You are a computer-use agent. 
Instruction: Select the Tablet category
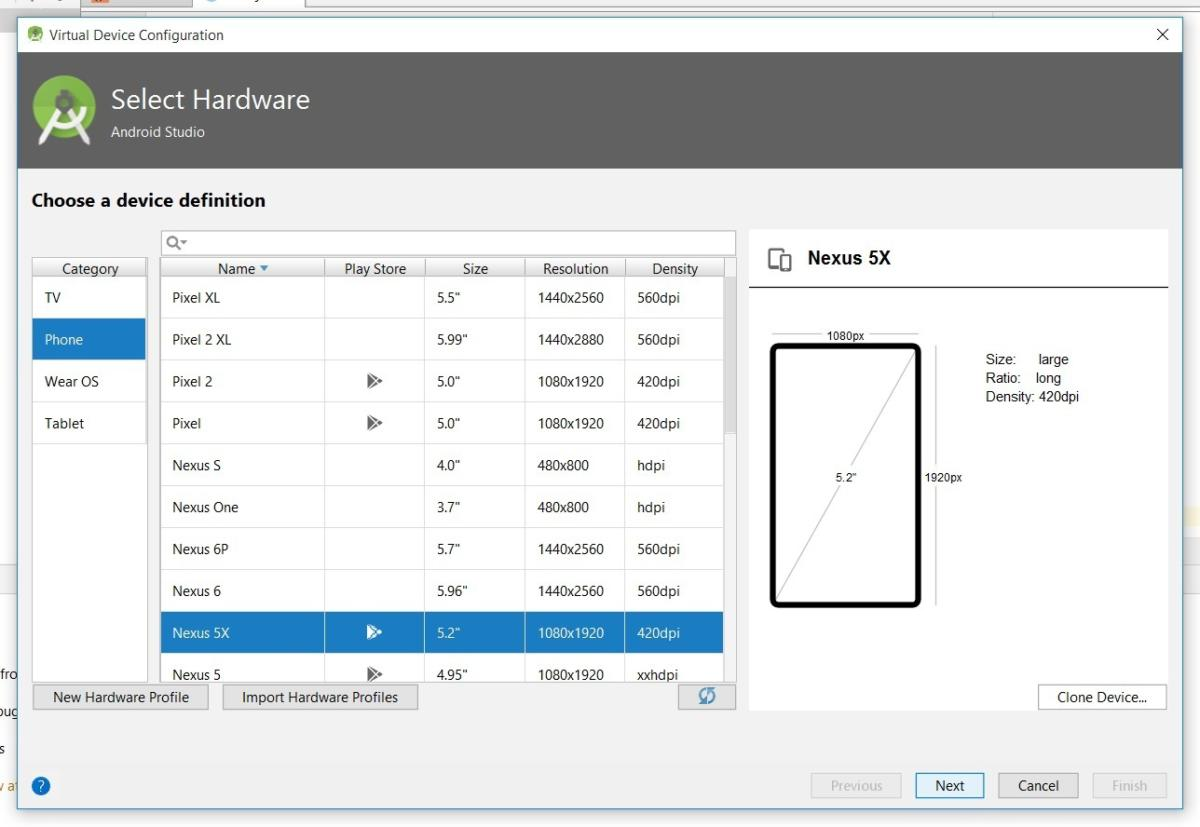pyautogui.click(x=89, y=424)
